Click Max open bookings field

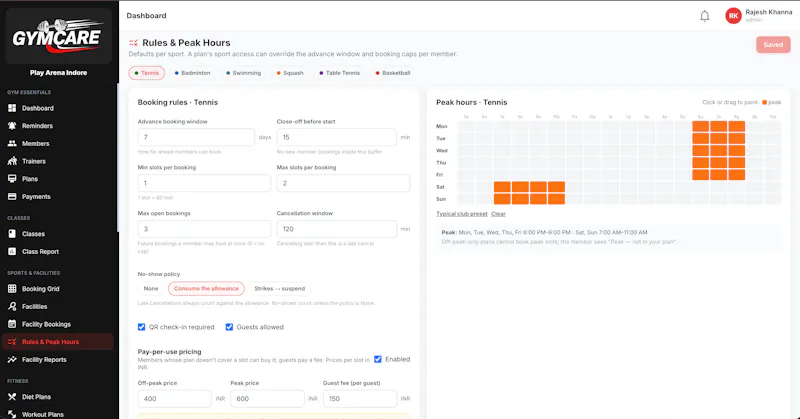pos(204,229)
